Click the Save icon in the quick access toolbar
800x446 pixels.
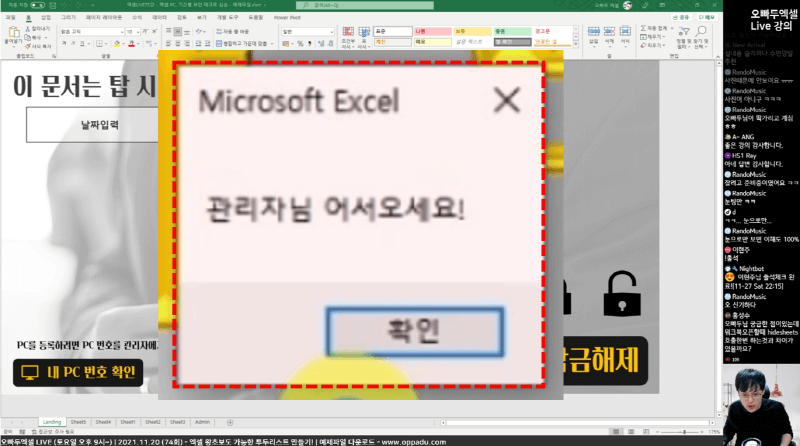[54, 5]
